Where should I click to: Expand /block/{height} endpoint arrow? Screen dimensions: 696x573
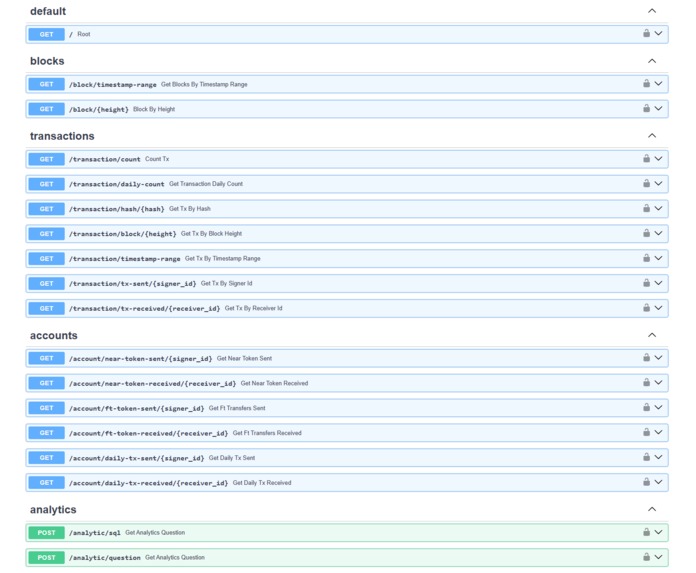(x=658, y=109)
